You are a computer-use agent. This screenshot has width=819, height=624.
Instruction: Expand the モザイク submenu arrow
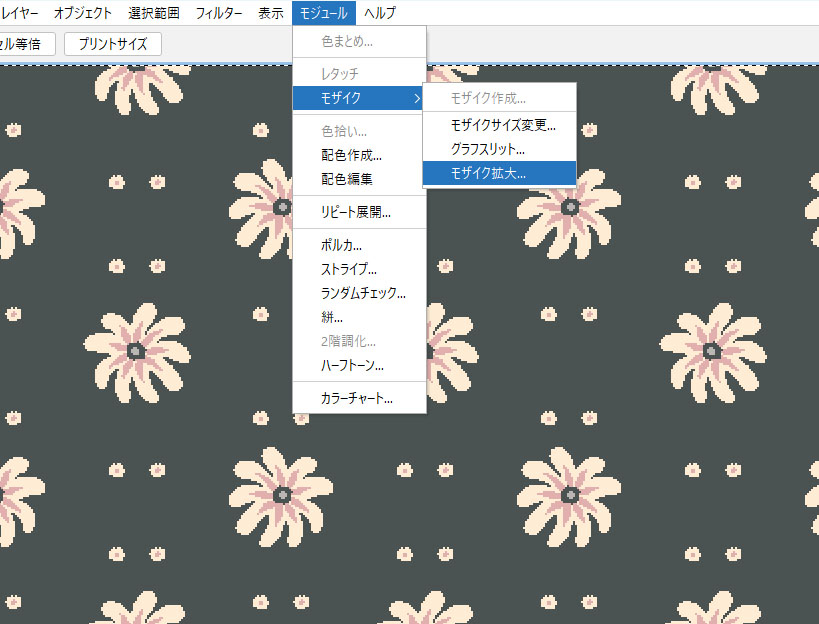tap(416, 98)
